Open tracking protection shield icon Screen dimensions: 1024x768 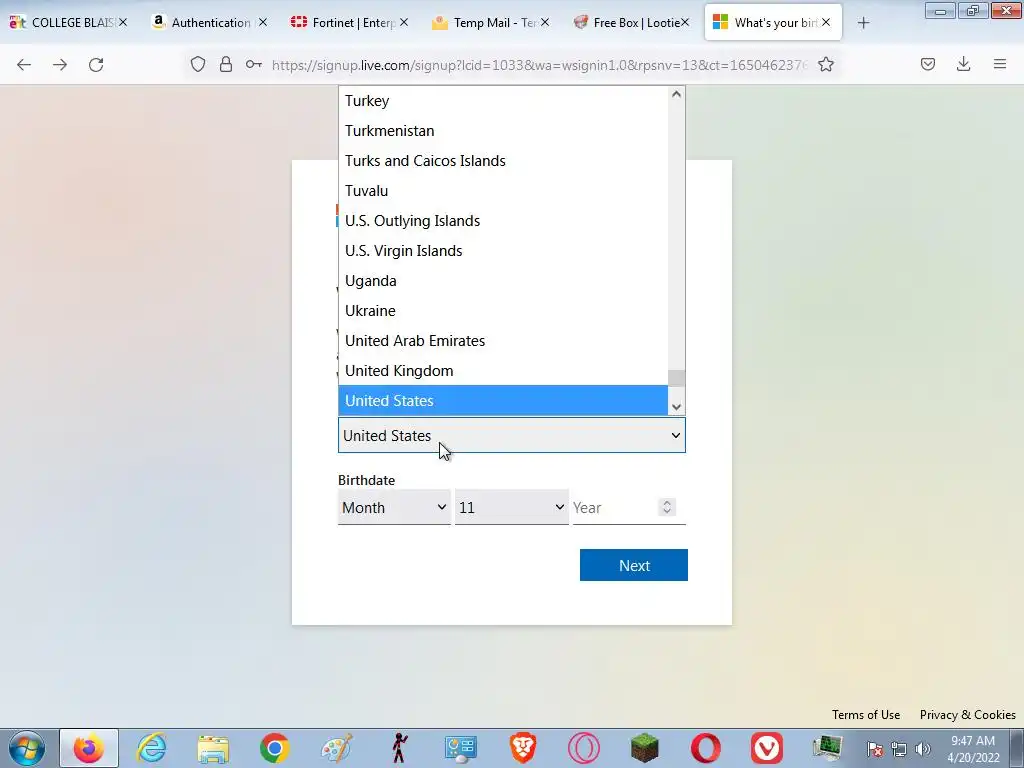198,64
